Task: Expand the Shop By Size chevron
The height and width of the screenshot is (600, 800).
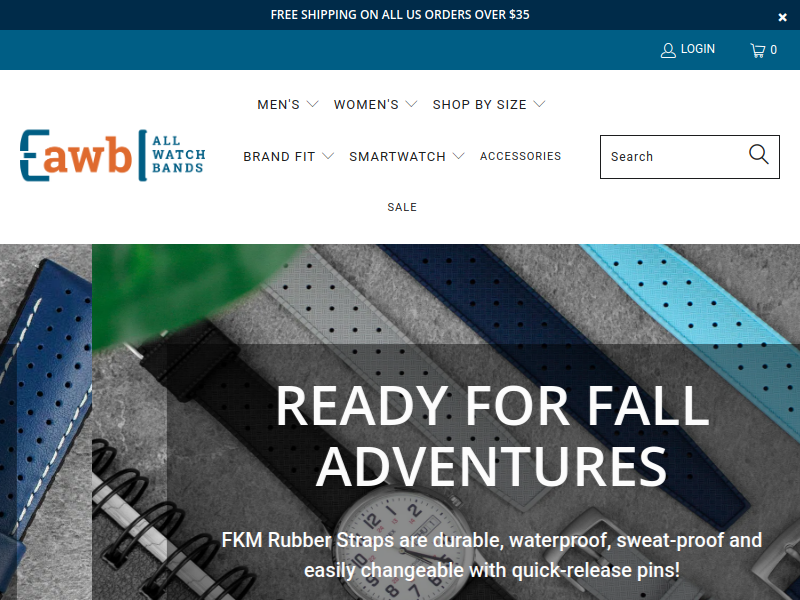Action: [x=539, y=104]
